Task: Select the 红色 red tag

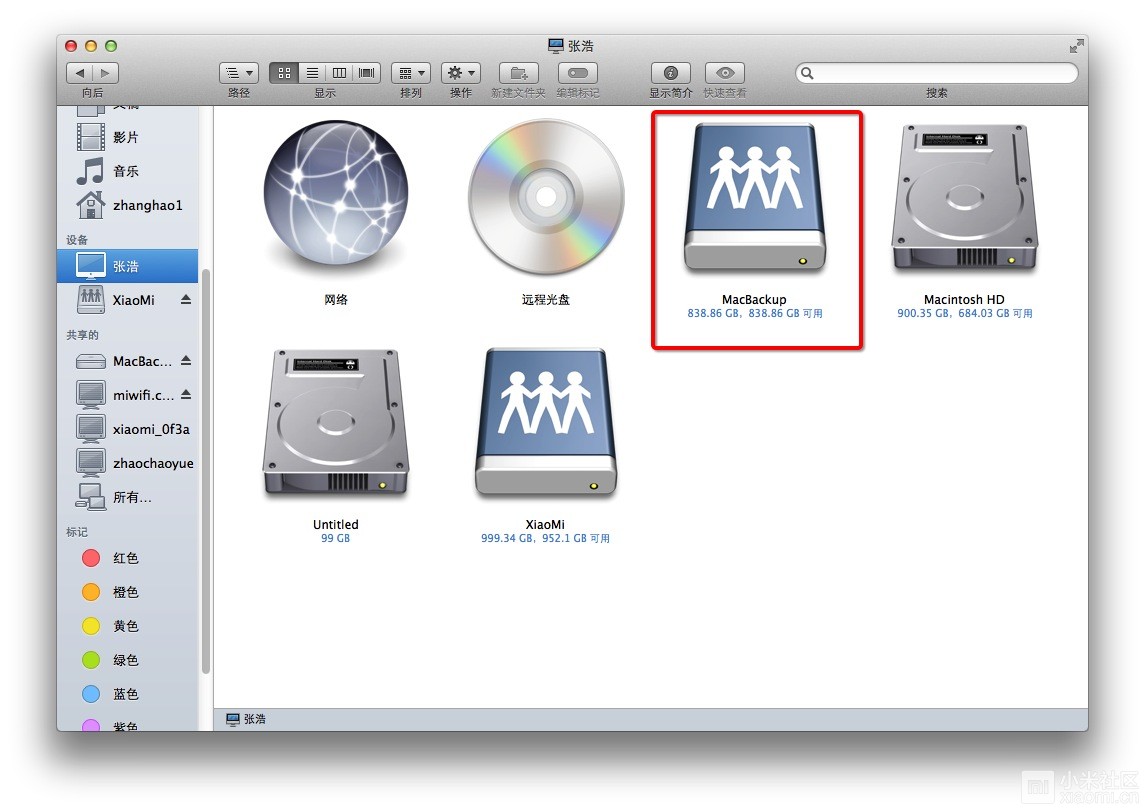Action: 125,558
